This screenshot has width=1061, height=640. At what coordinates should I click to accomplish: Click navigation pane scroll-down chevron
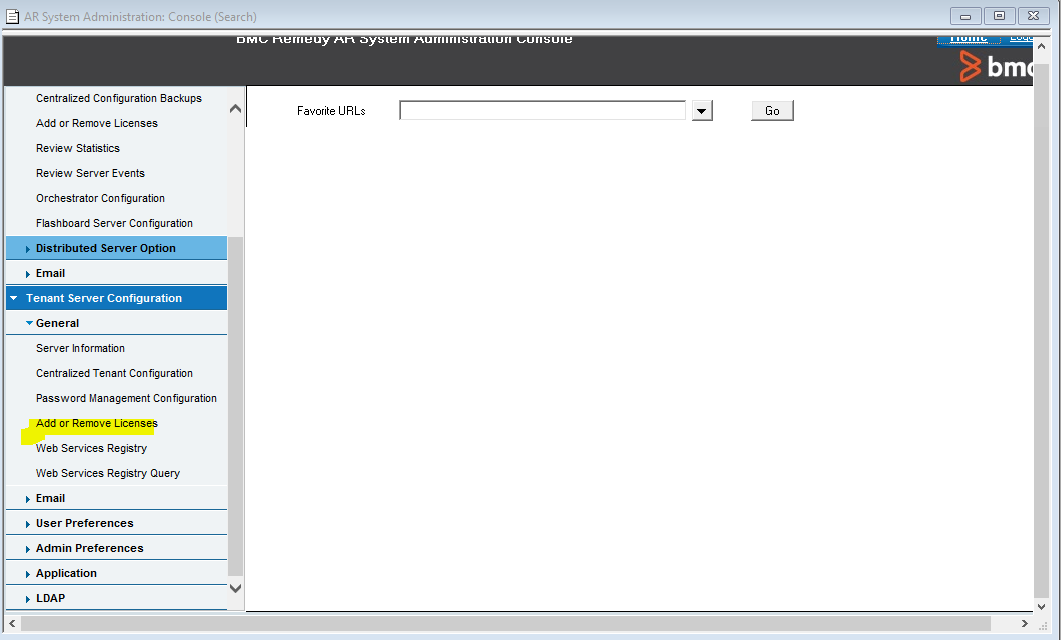235,588
